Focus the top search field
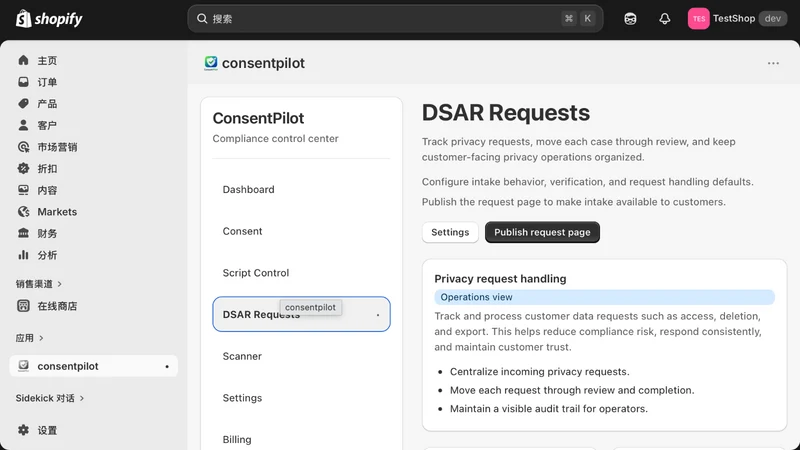 (395, 19)
